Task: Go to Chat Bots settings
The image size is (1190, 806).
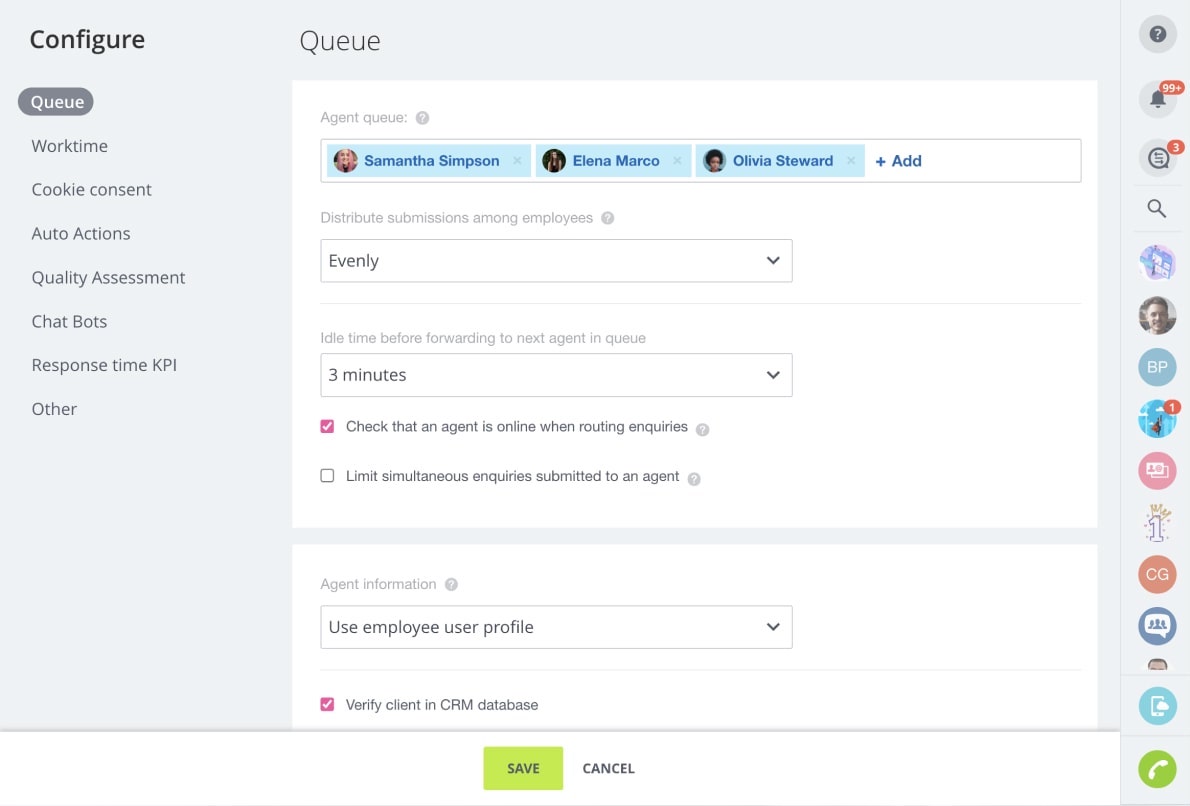Action: point(69,321)
